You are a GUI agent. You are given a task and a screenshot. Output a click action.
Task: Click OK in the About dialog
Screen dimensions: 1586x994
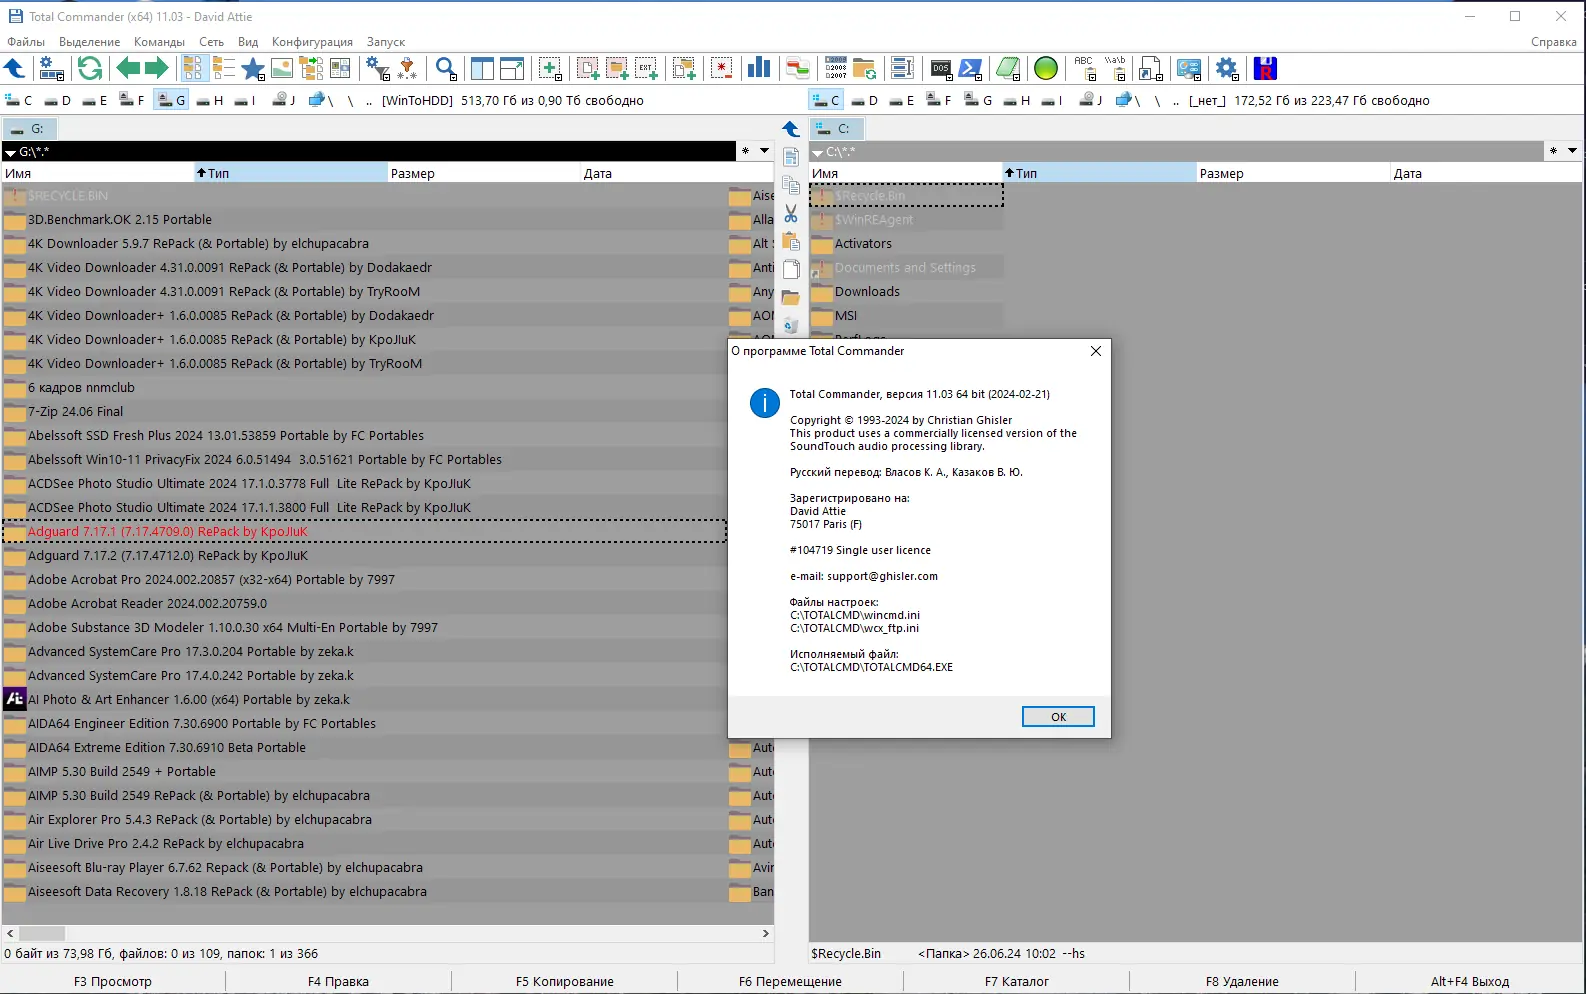point(1058,717)
